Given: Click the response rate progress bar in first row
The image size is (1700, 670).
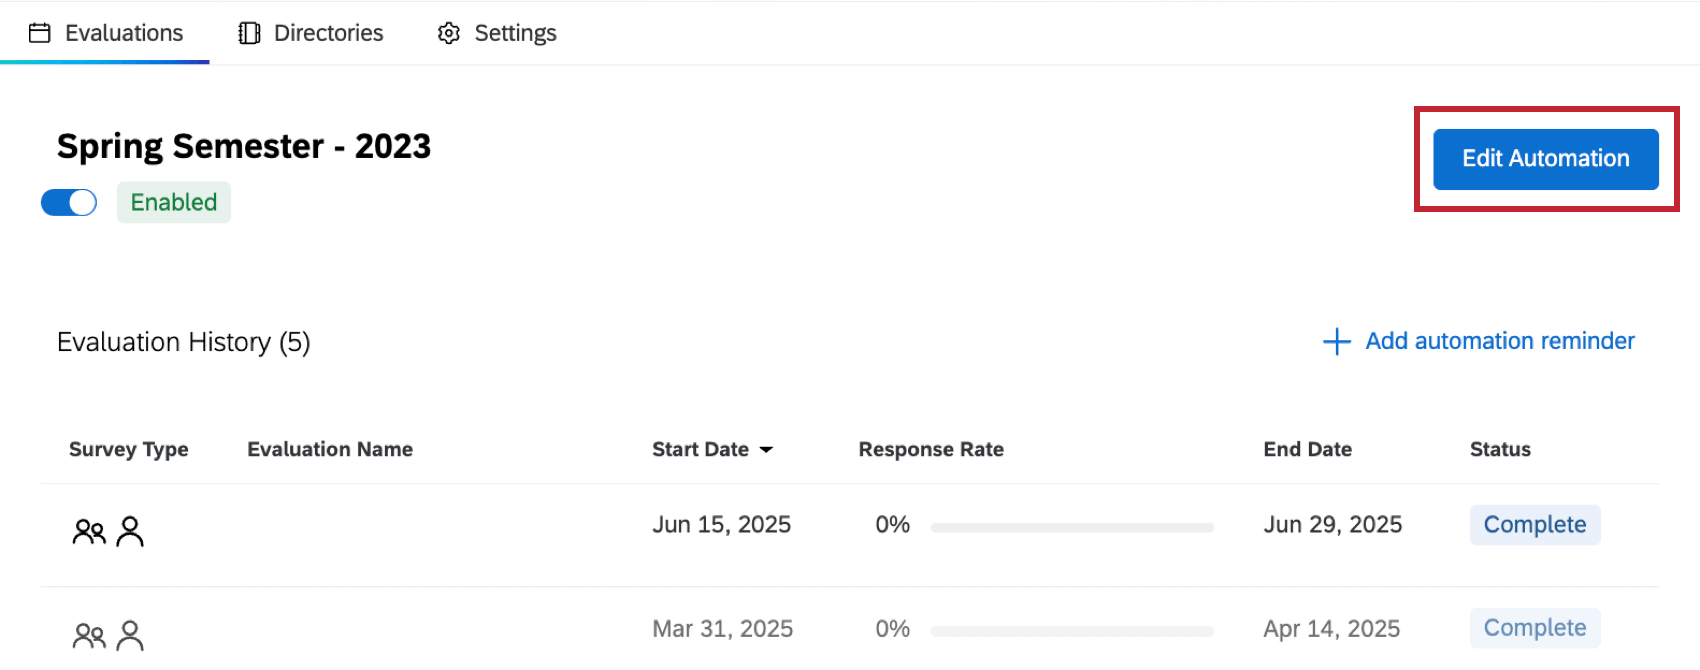Looking at the screenshot, I should tap(1072, 526).
